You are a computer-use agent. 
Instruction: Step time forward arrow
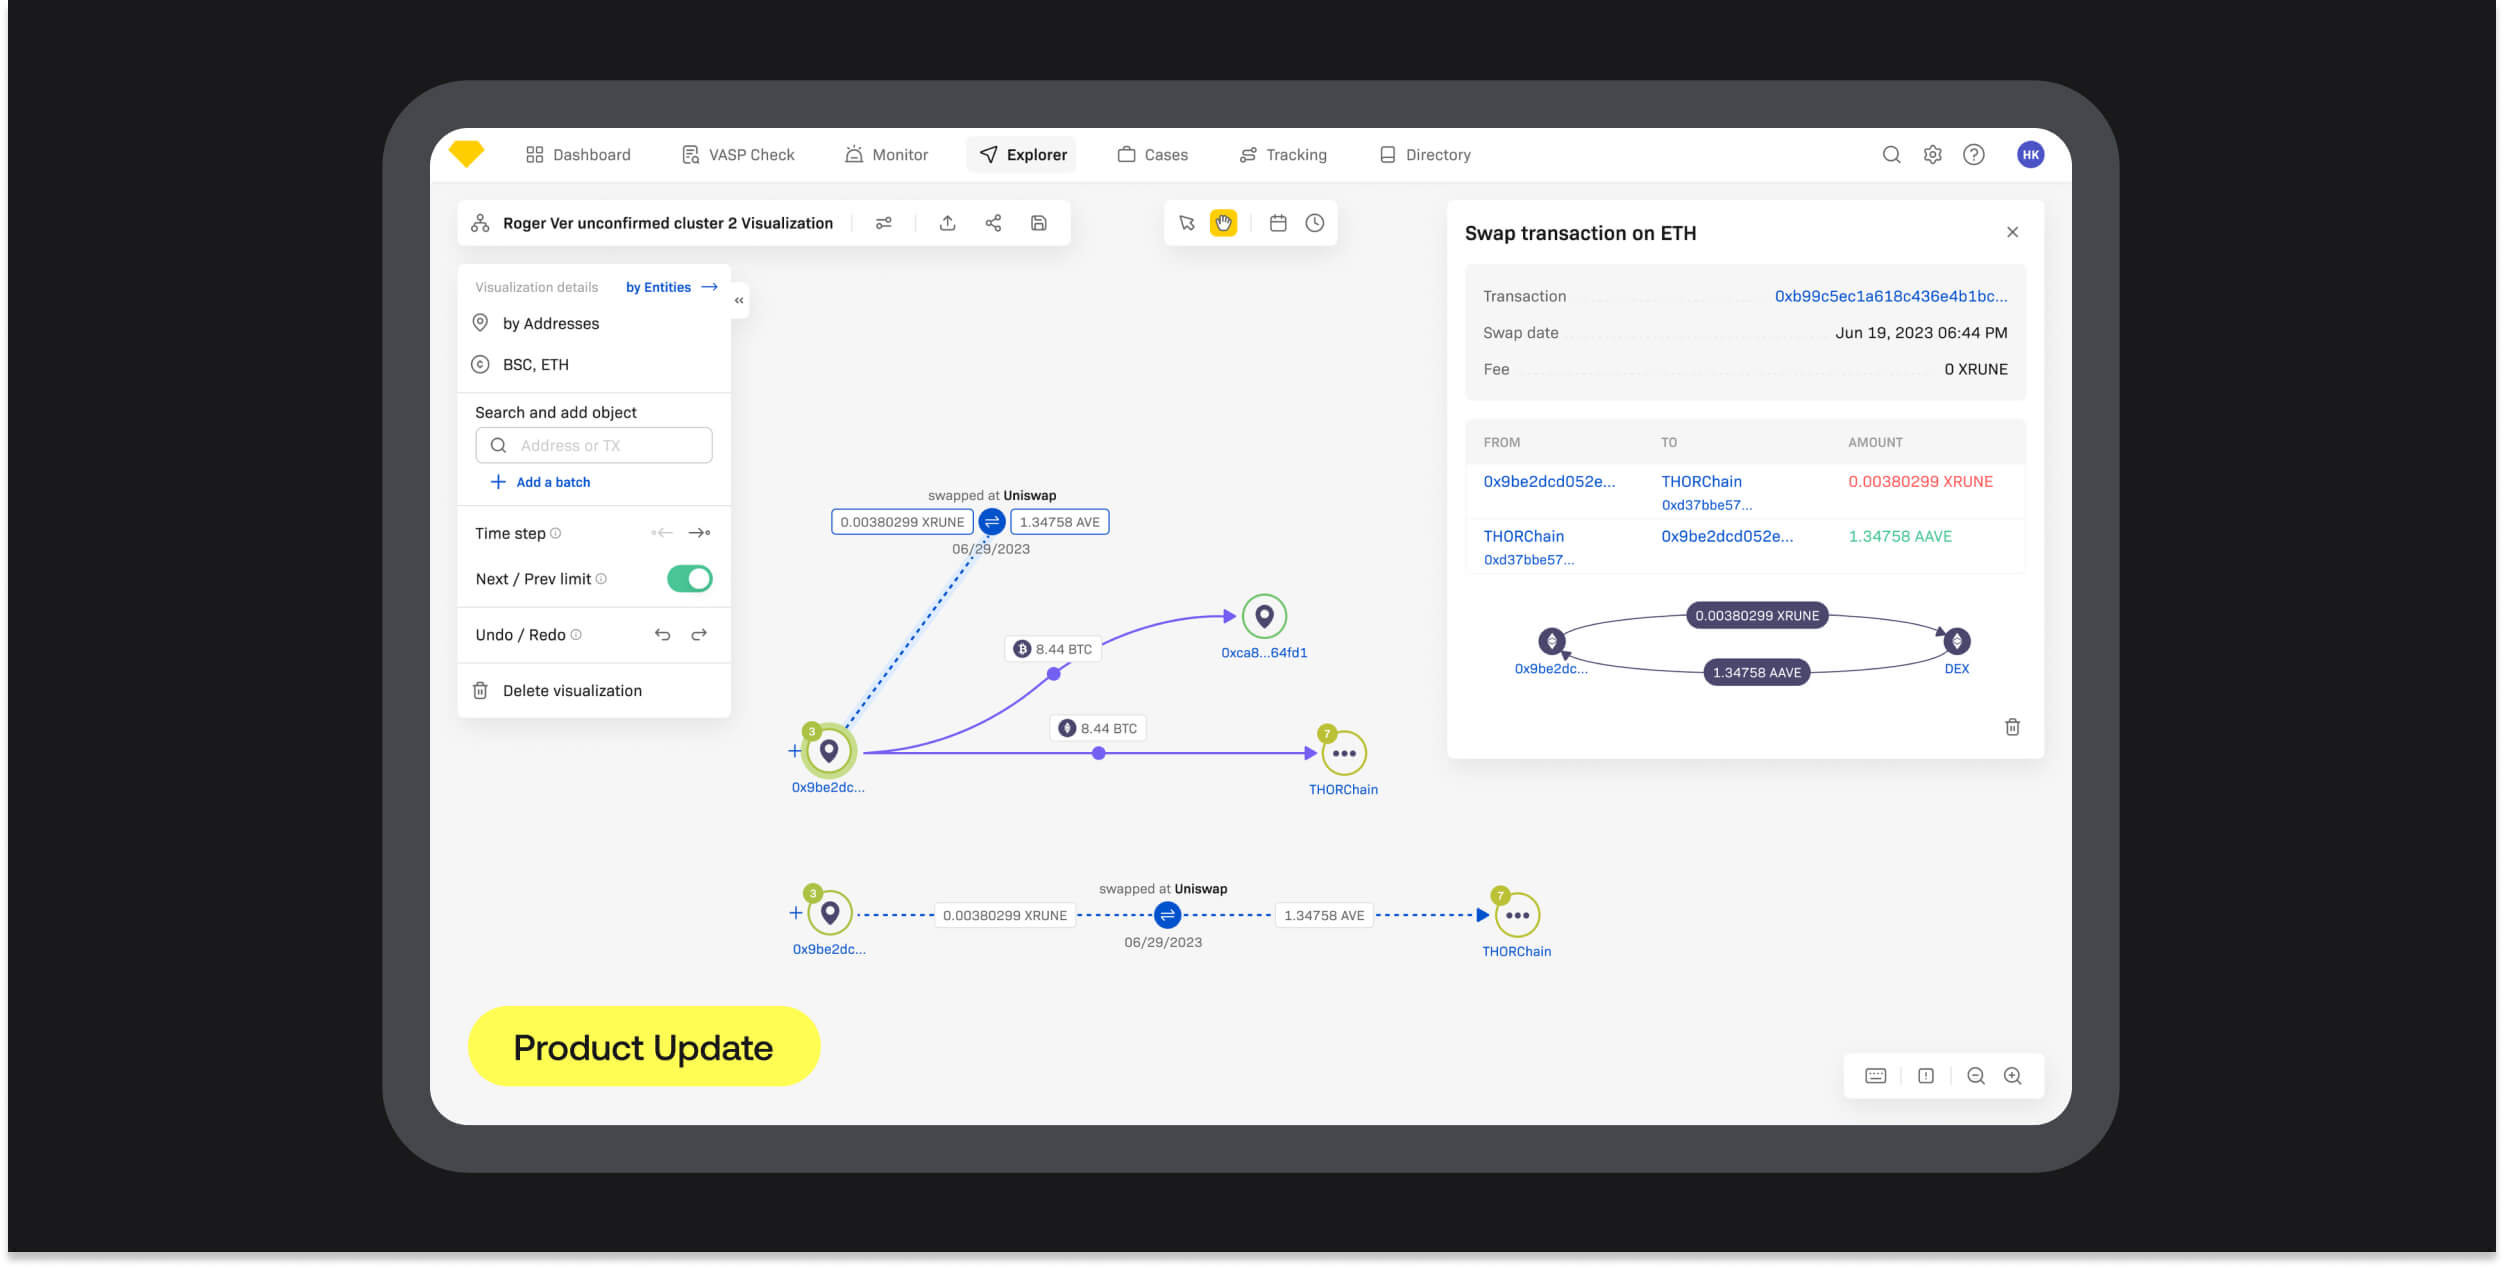tap(700, 534)
